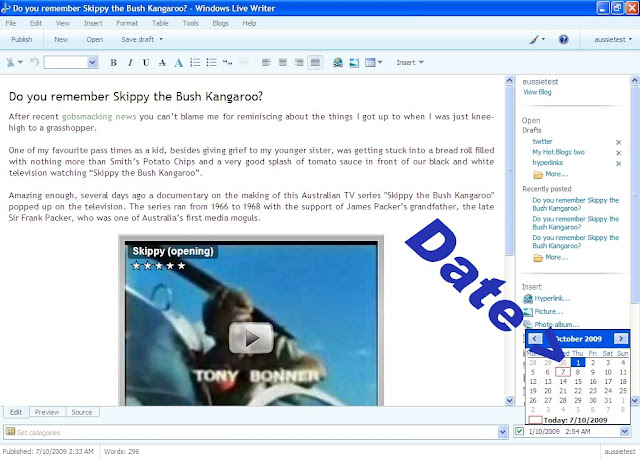
Task: Open the View Blog link
Action: point(537,92)
